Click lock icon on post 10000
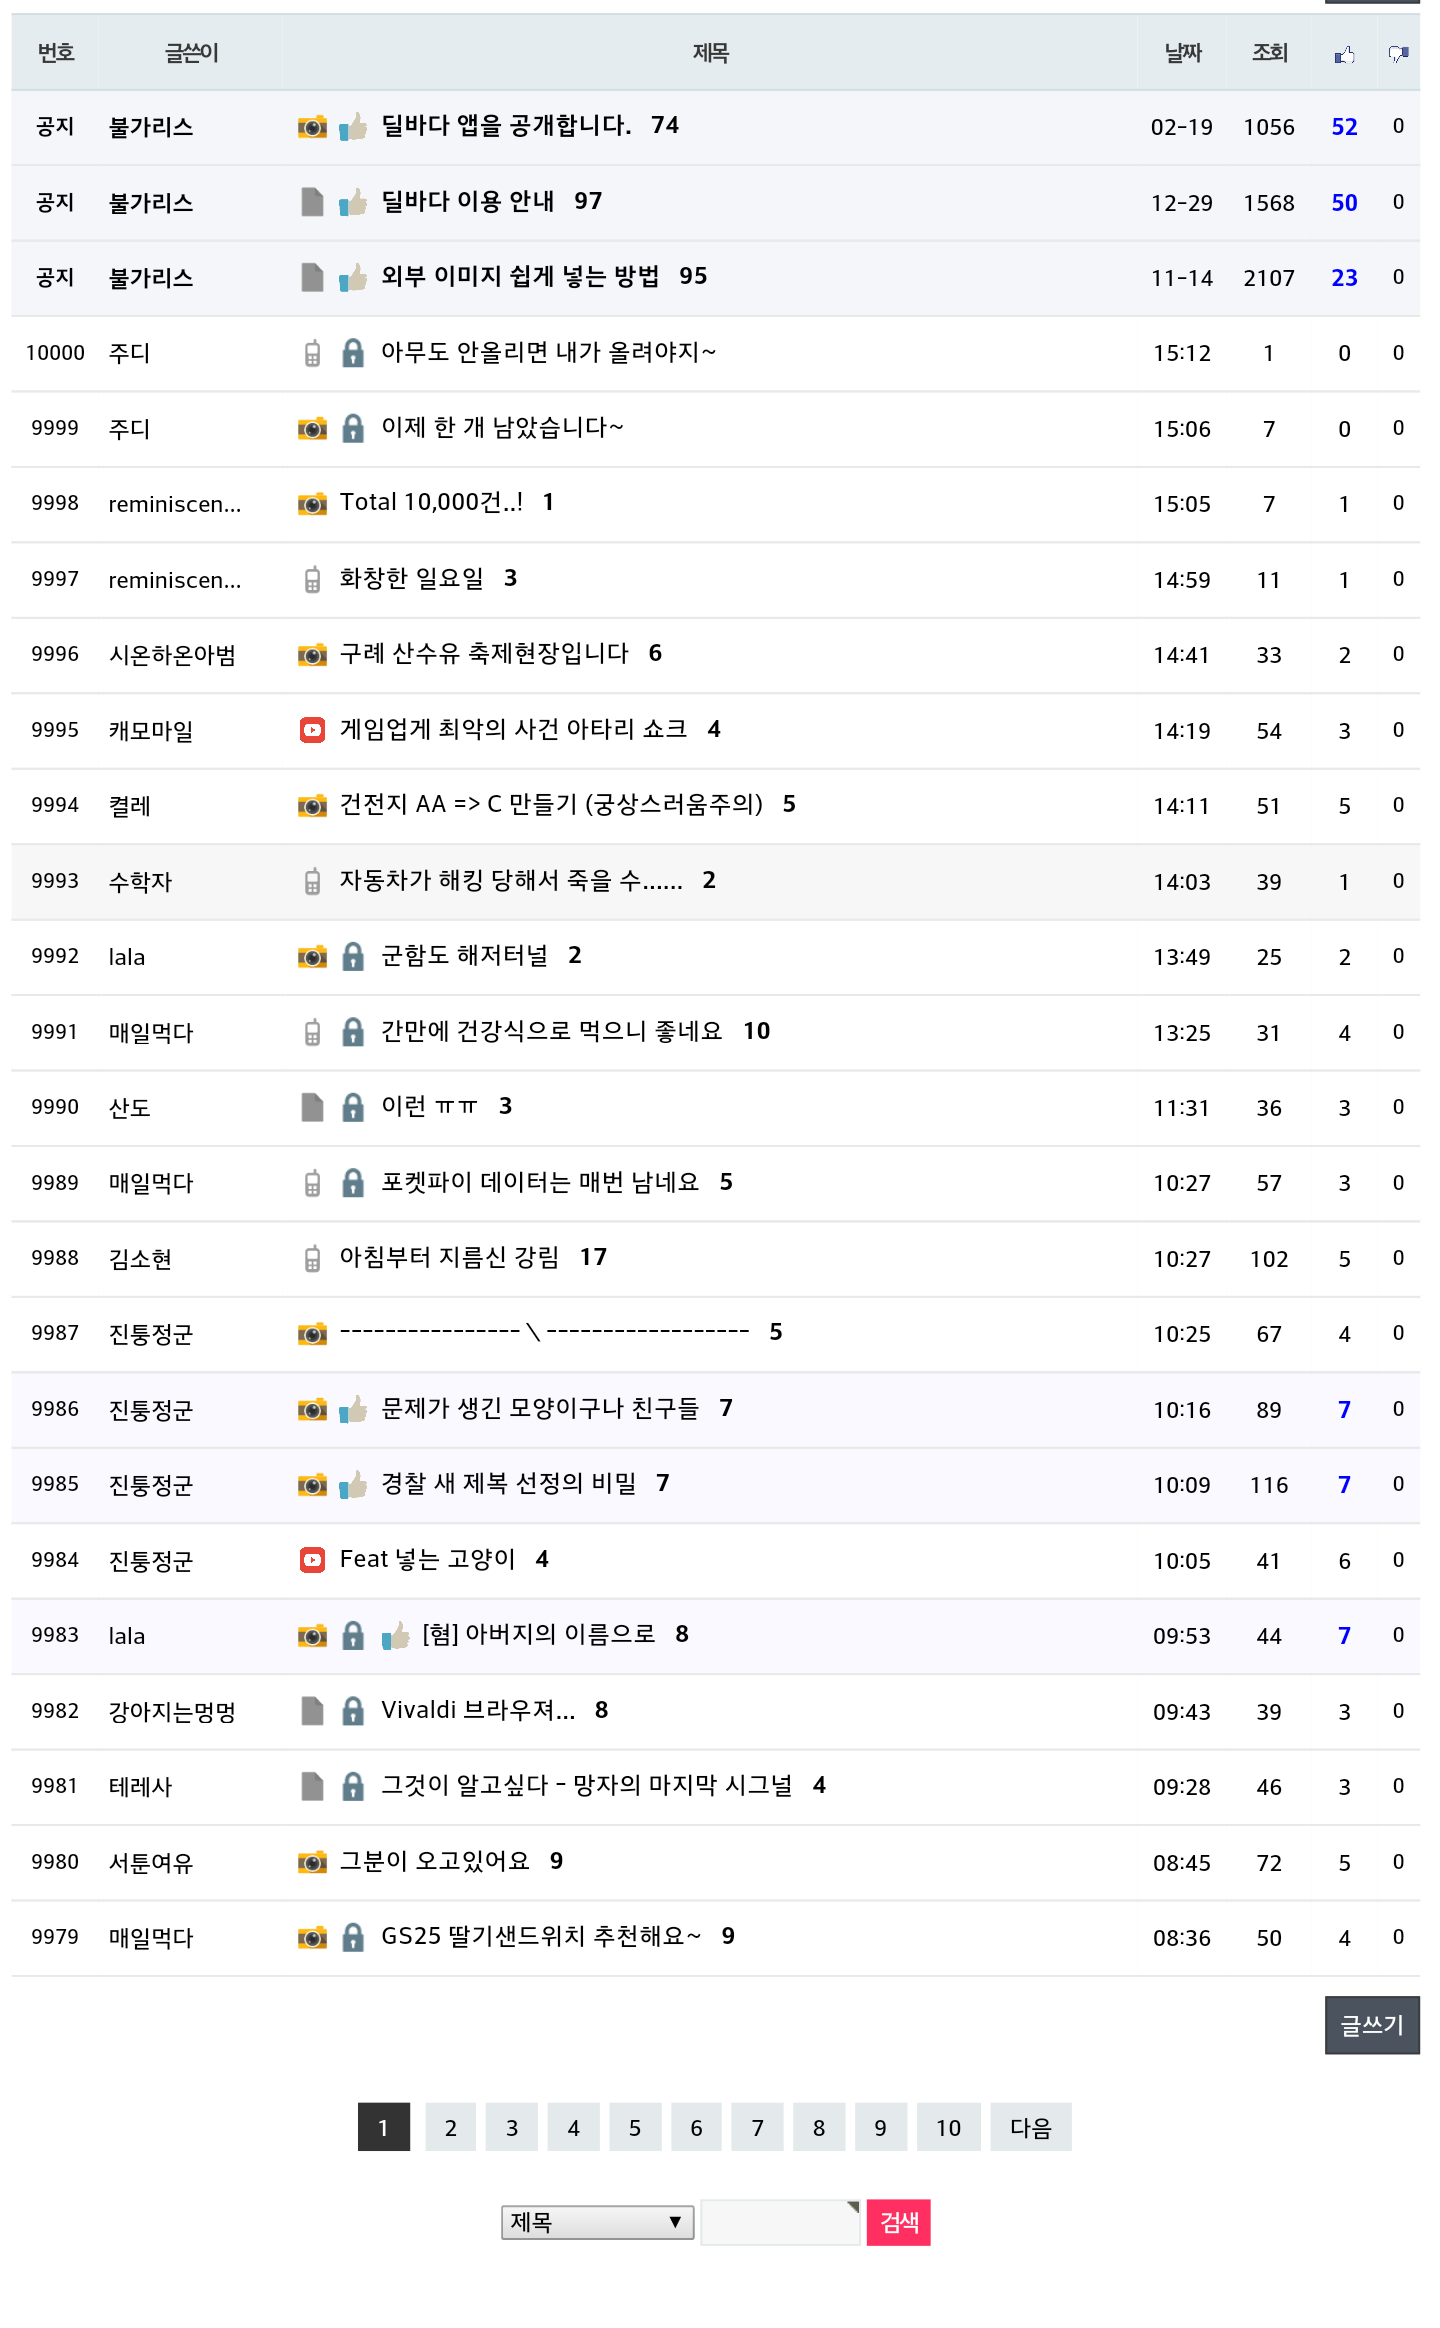The image size is (1440, 2328). click(x=353, y=353)
